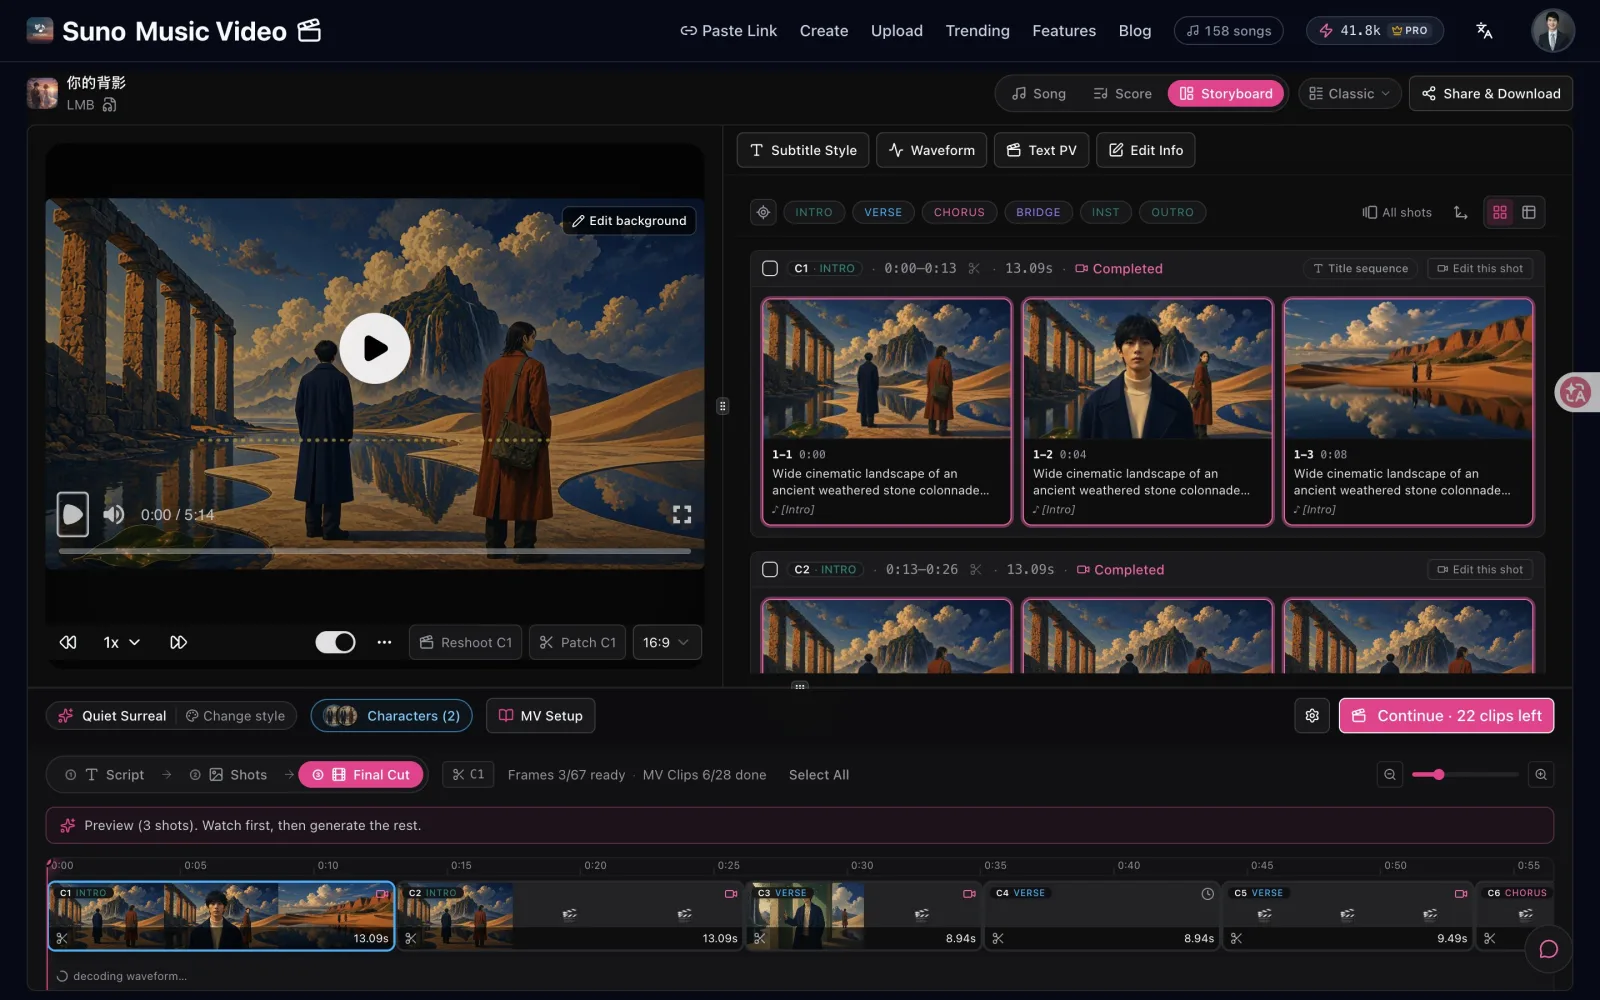Switch to the Song tab
This screenshot has width=1600, height=1000.
click(x=1038, y=93)
